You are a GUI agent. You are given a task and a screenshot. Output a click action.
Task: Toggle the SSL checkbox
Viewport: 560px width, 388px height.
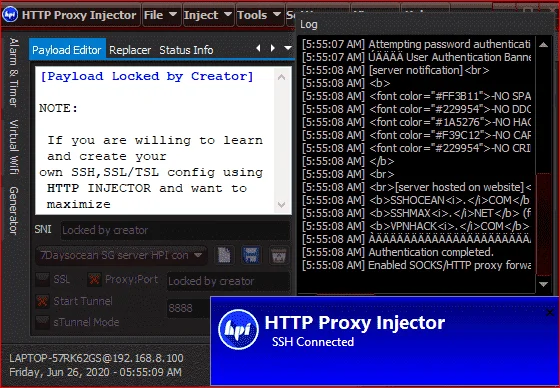point(42,279)
